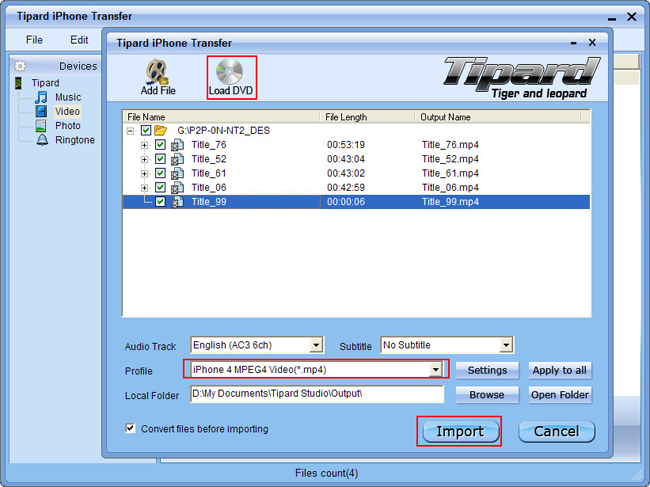Collapse the G:\P2P-0N-NT2_DES tree node
Viewport: 650px width, 487px height.
130,131
